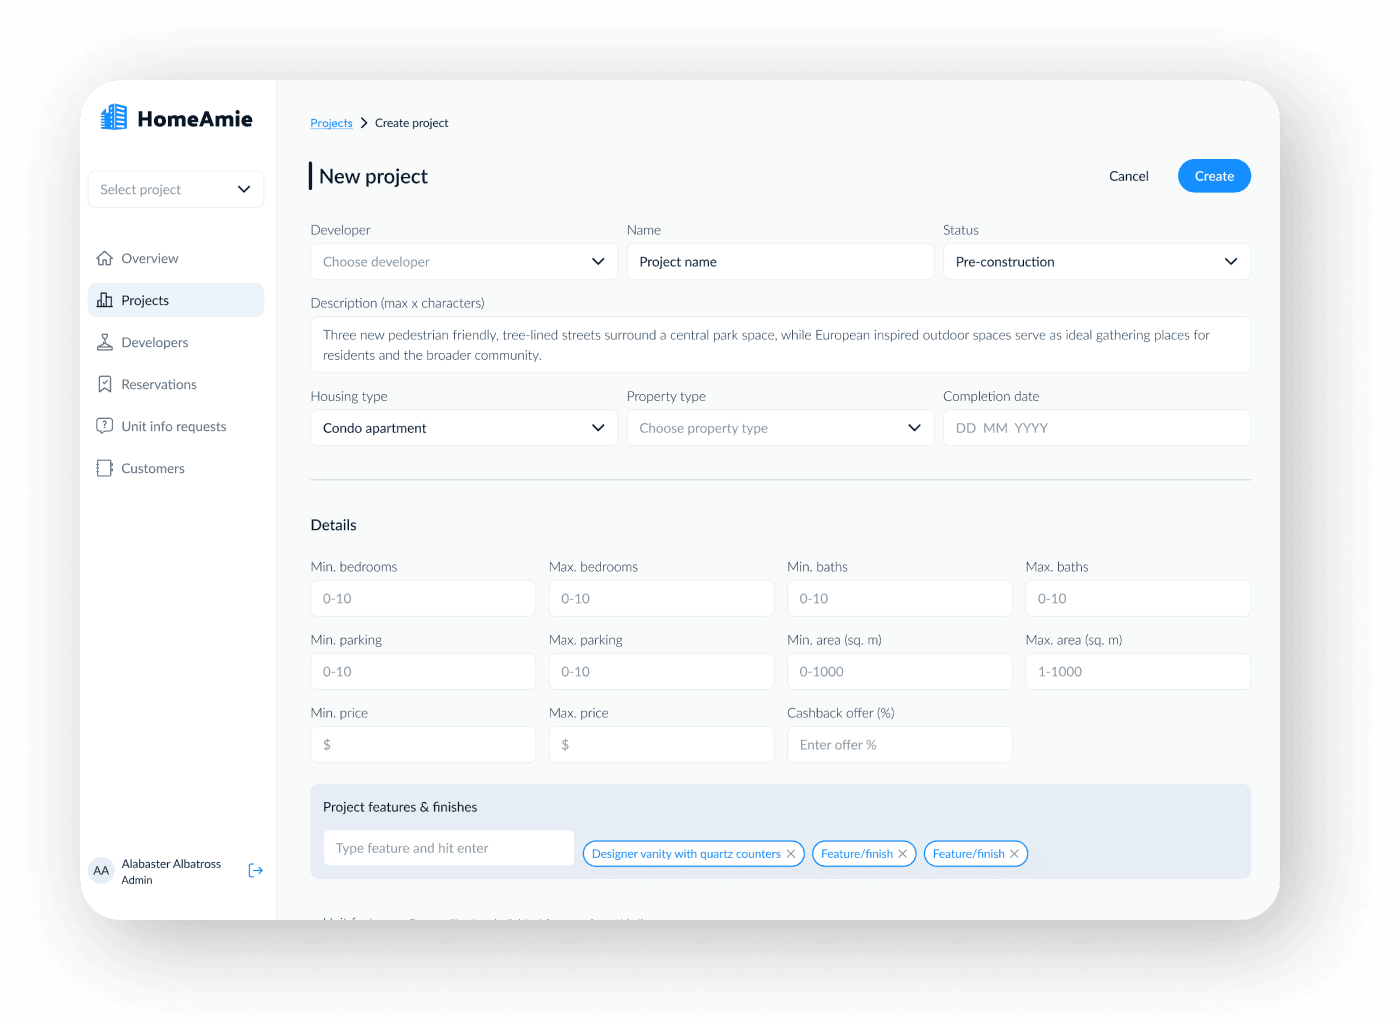Select the Overview home icon in sidebar
This screenshot has width=1400, height=1020.
click(105, 257)
